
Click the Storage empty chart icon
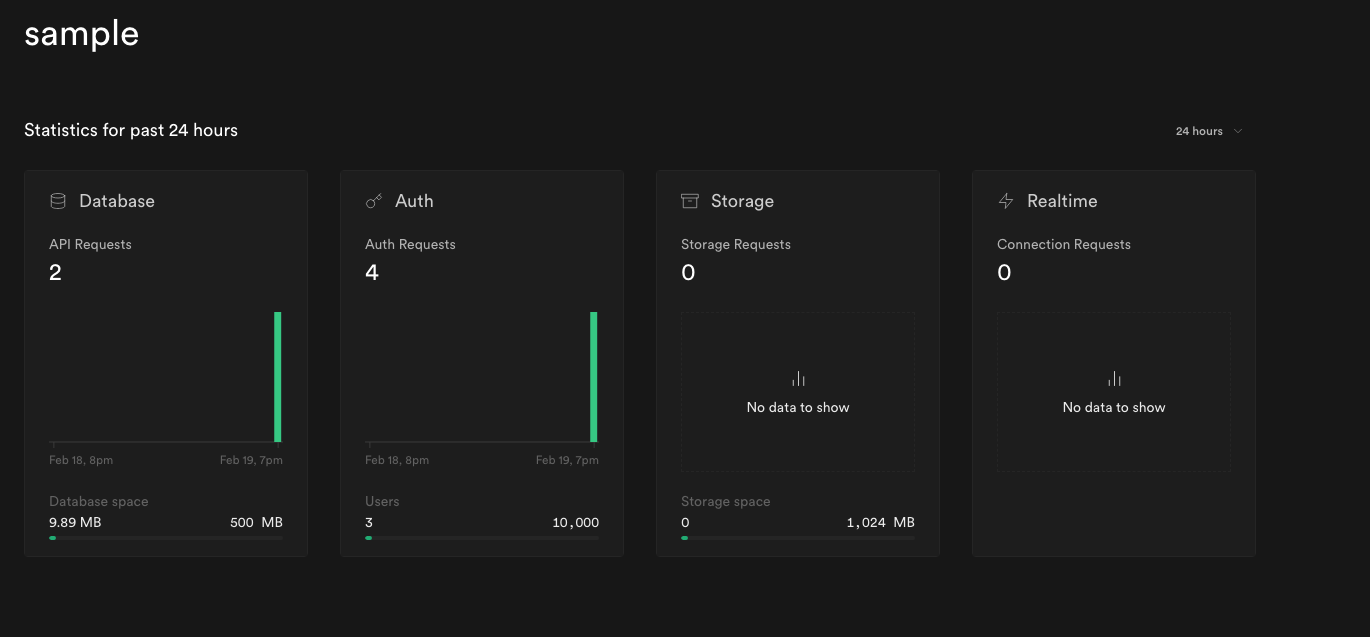pyautogui.click(x=798, y=379)
